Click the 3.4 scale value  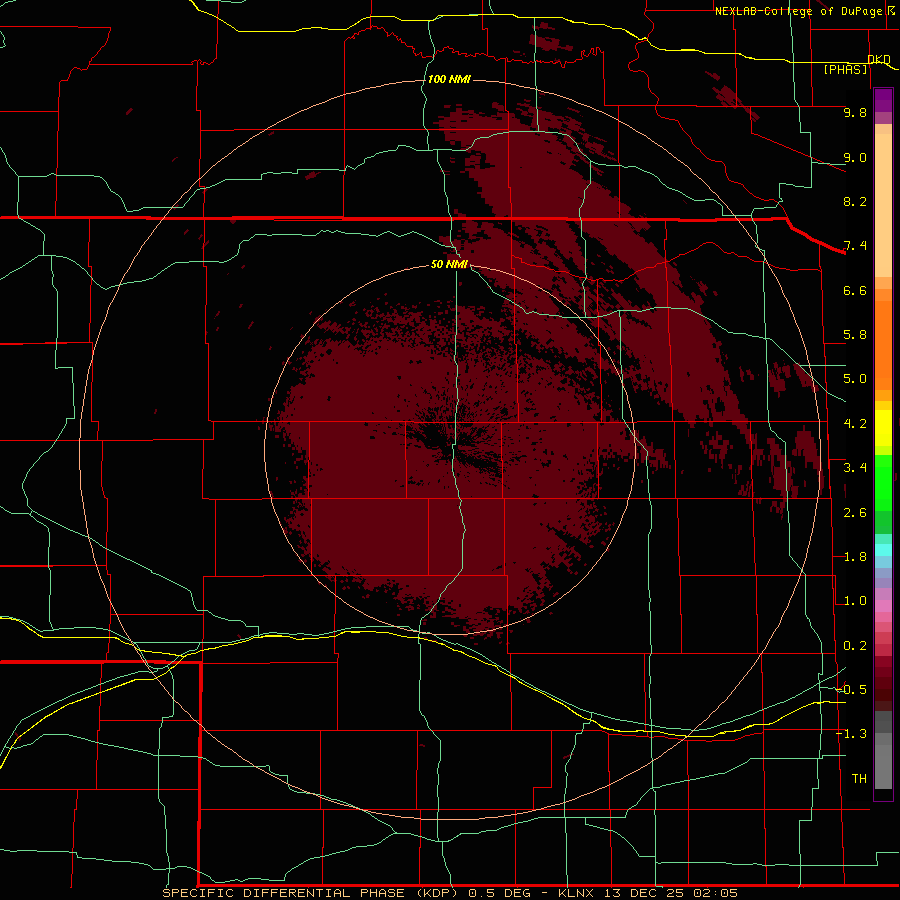point(855,468)
